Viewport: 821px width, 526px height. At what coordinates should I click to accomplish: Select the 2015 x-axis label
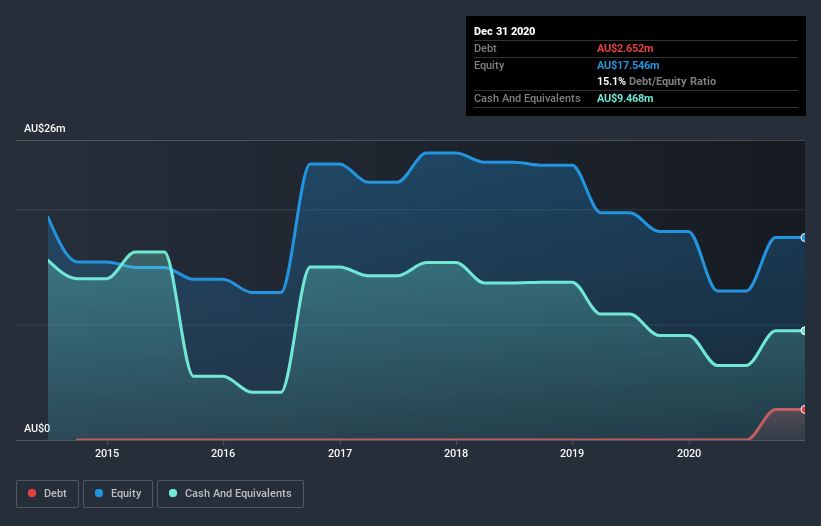[x=107, y=453]
